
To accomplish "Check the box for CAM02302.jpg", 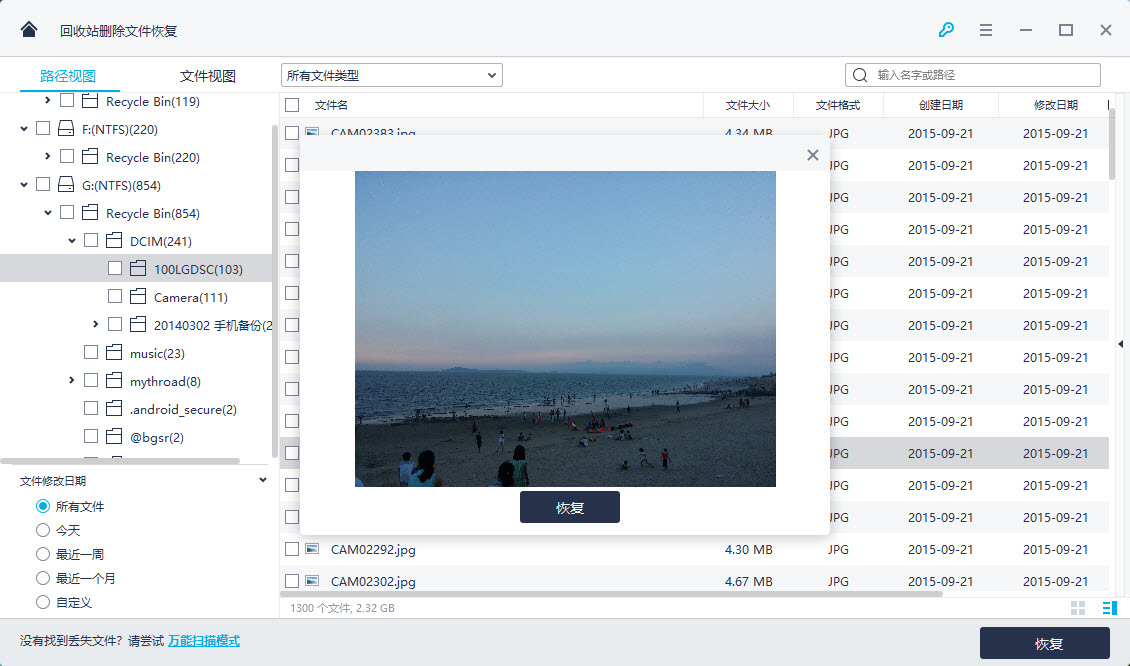I will click(292, 581).
